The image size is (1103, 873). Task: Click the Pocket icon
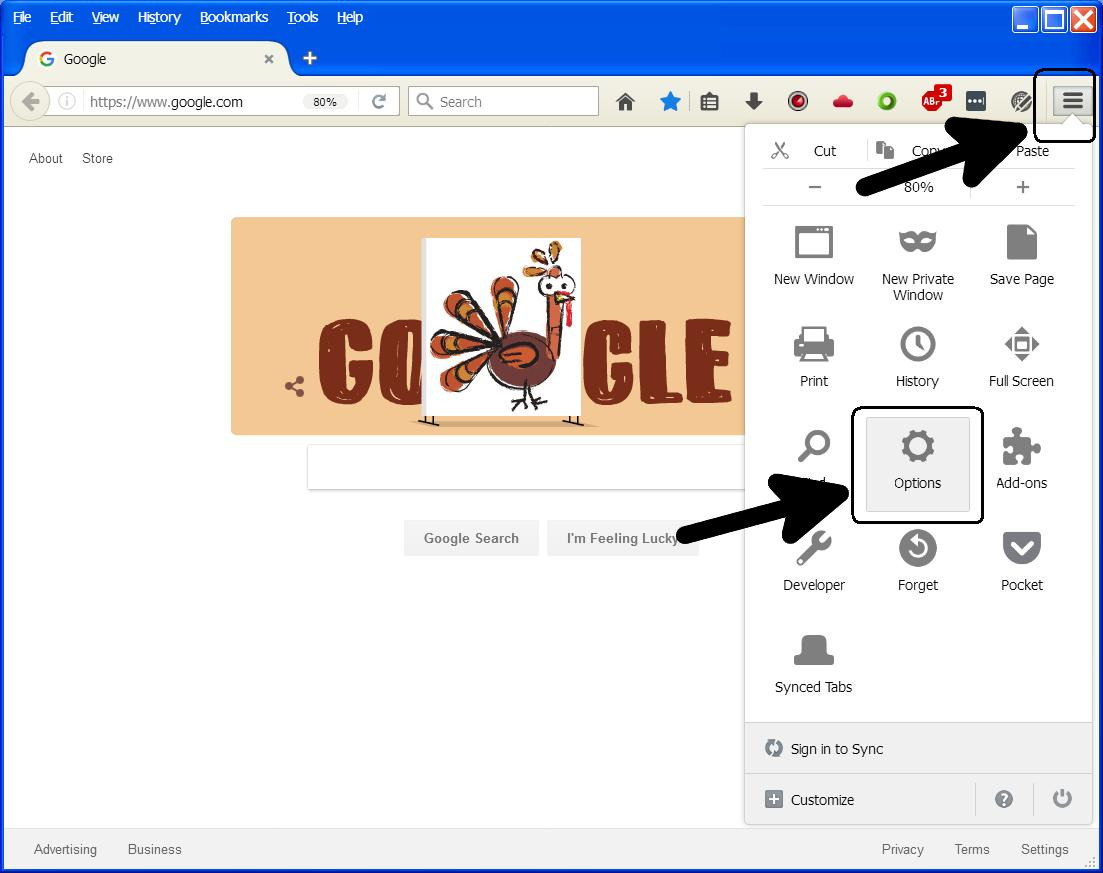coord(1021,549)
